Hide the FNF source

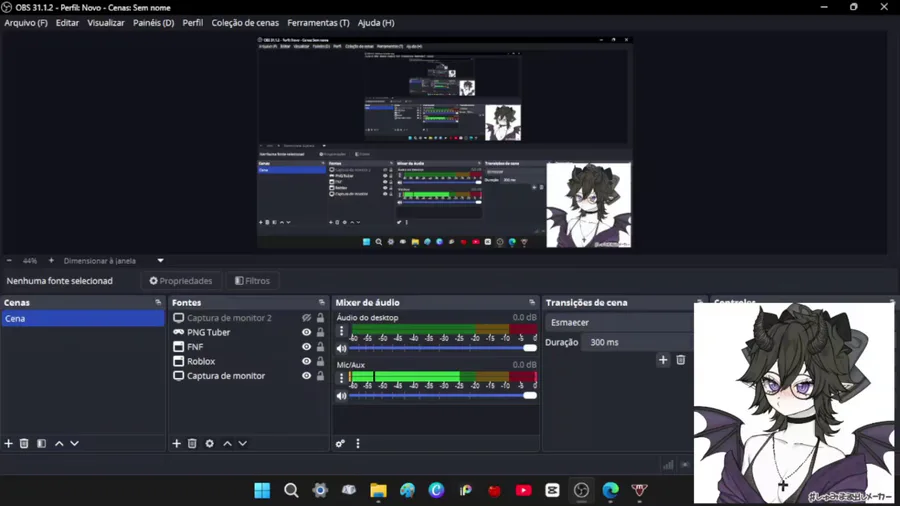(x=307, y=347)
